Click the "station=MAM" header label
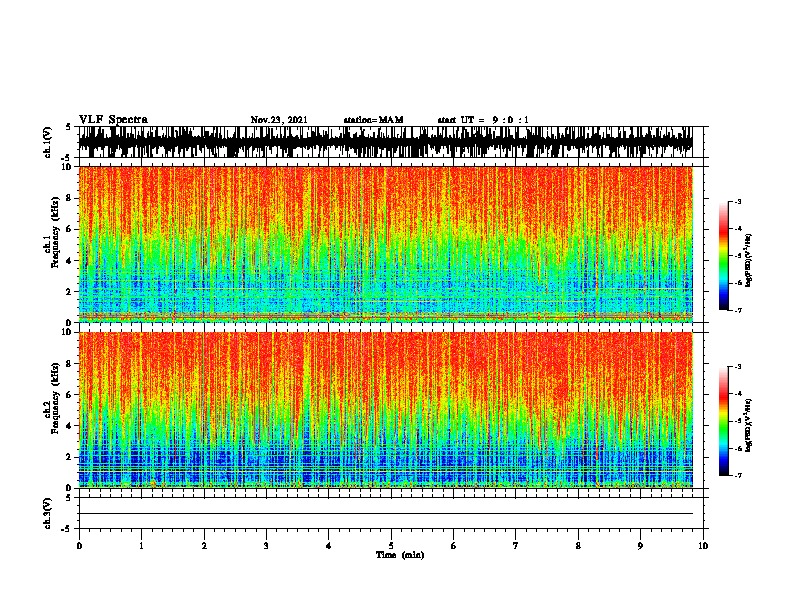This screenshot has height=612, width=792. tap(373, 120)
